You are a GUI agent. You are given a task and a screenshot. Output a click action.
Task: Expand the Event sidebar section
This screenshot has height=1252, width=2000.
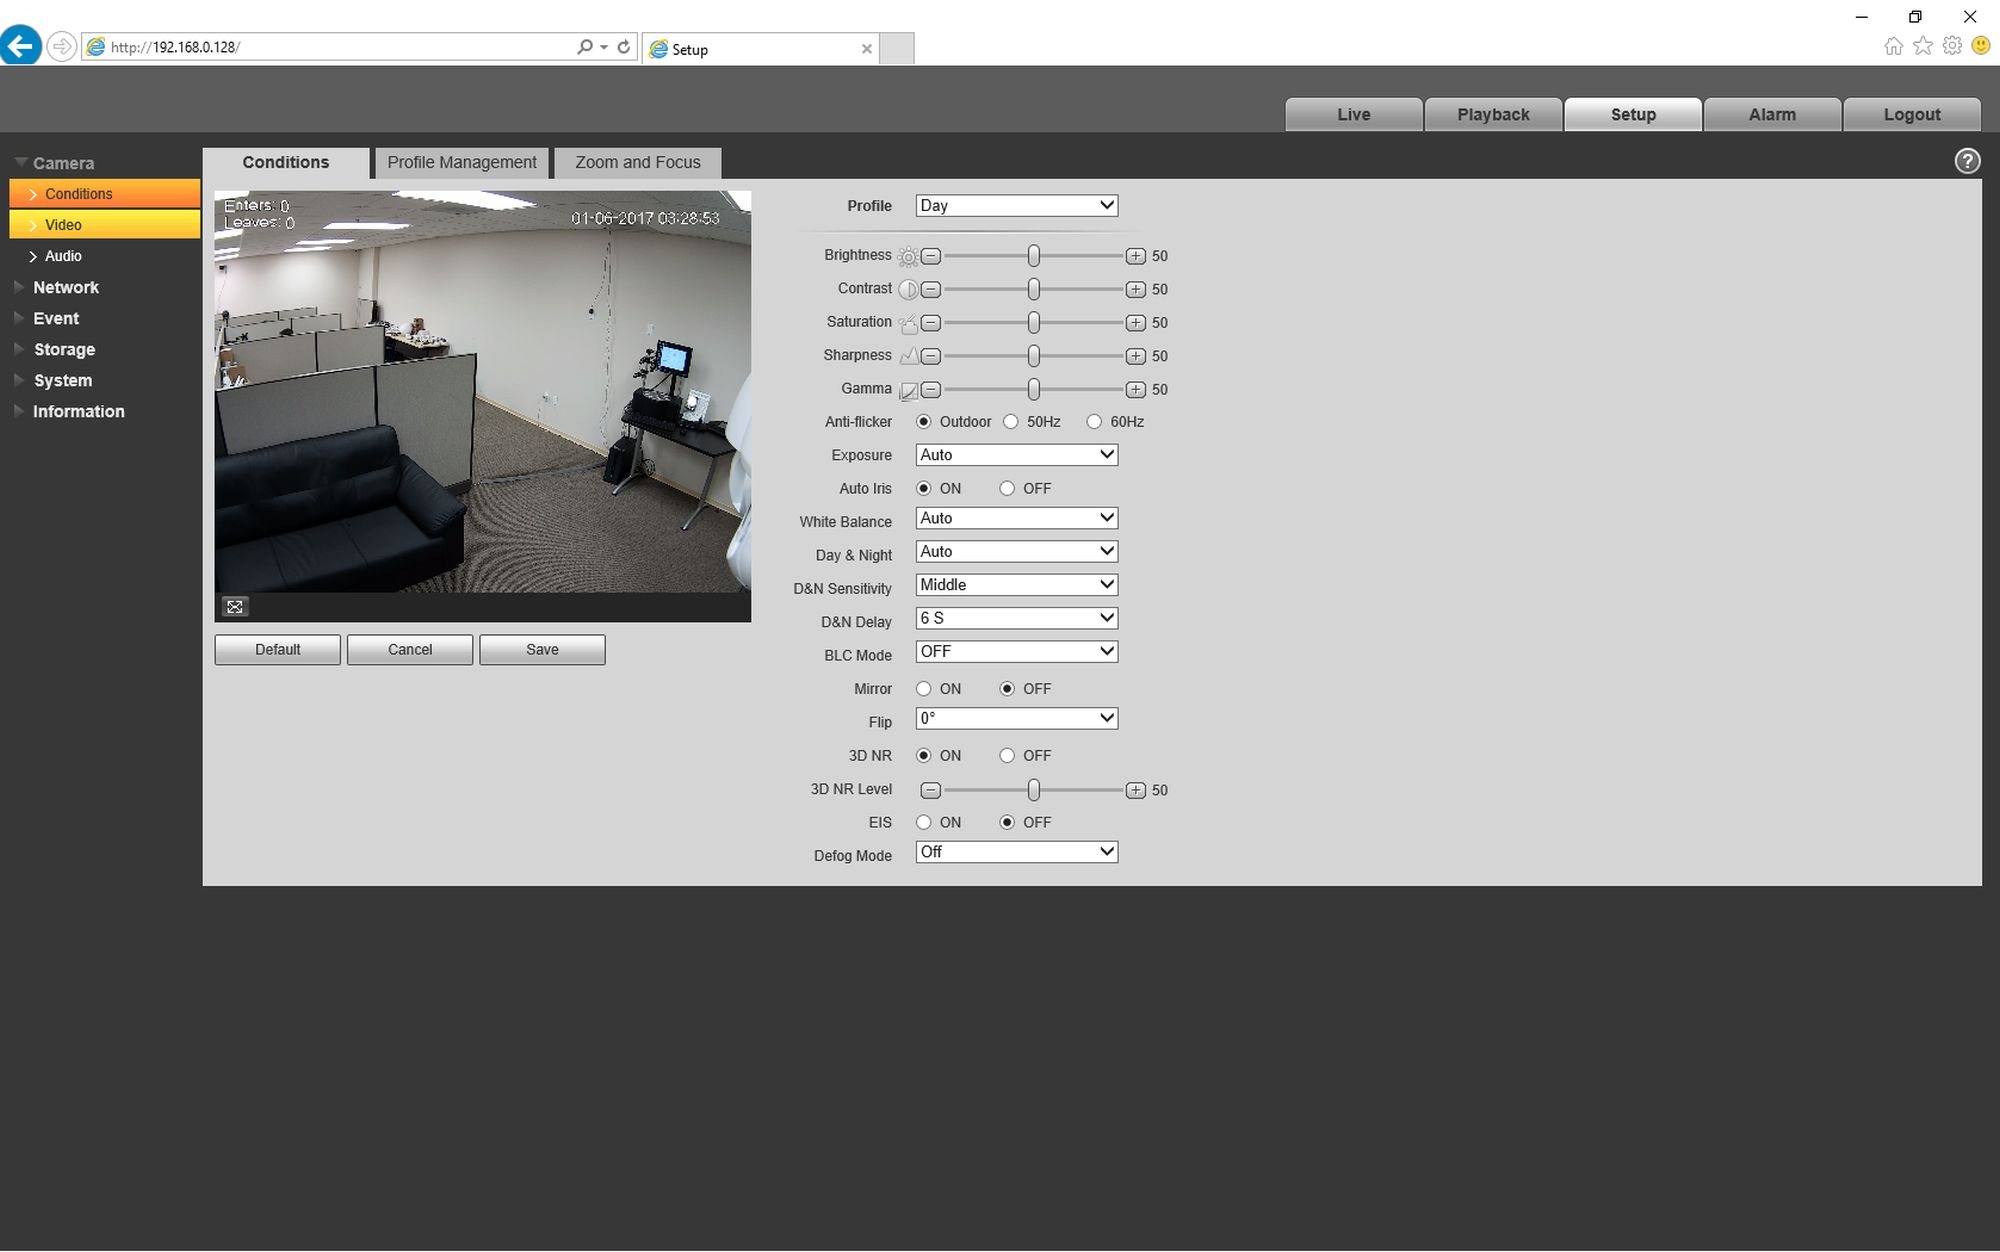coord(56,319)
